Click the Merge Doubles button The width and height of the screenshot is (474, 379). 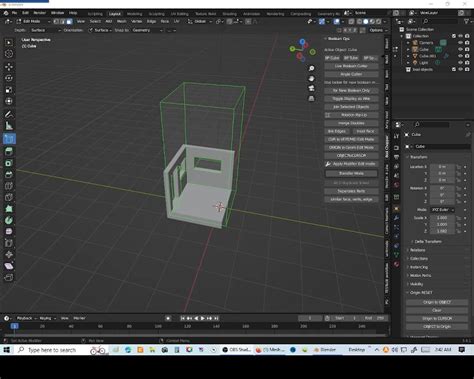click(x=351, y=123)
